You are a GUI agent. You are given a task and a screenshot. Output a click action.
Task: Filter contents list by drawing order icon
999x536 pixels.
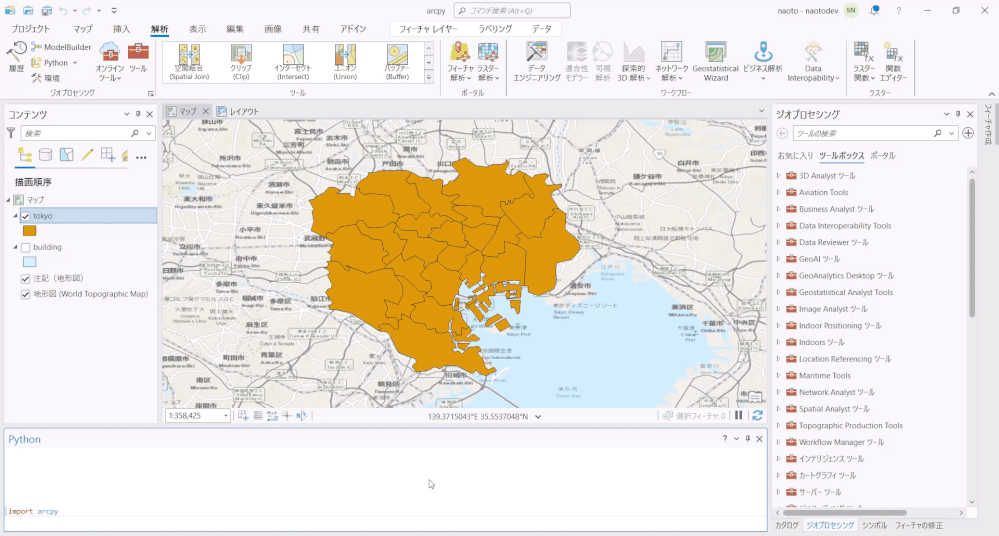[25, 155]
